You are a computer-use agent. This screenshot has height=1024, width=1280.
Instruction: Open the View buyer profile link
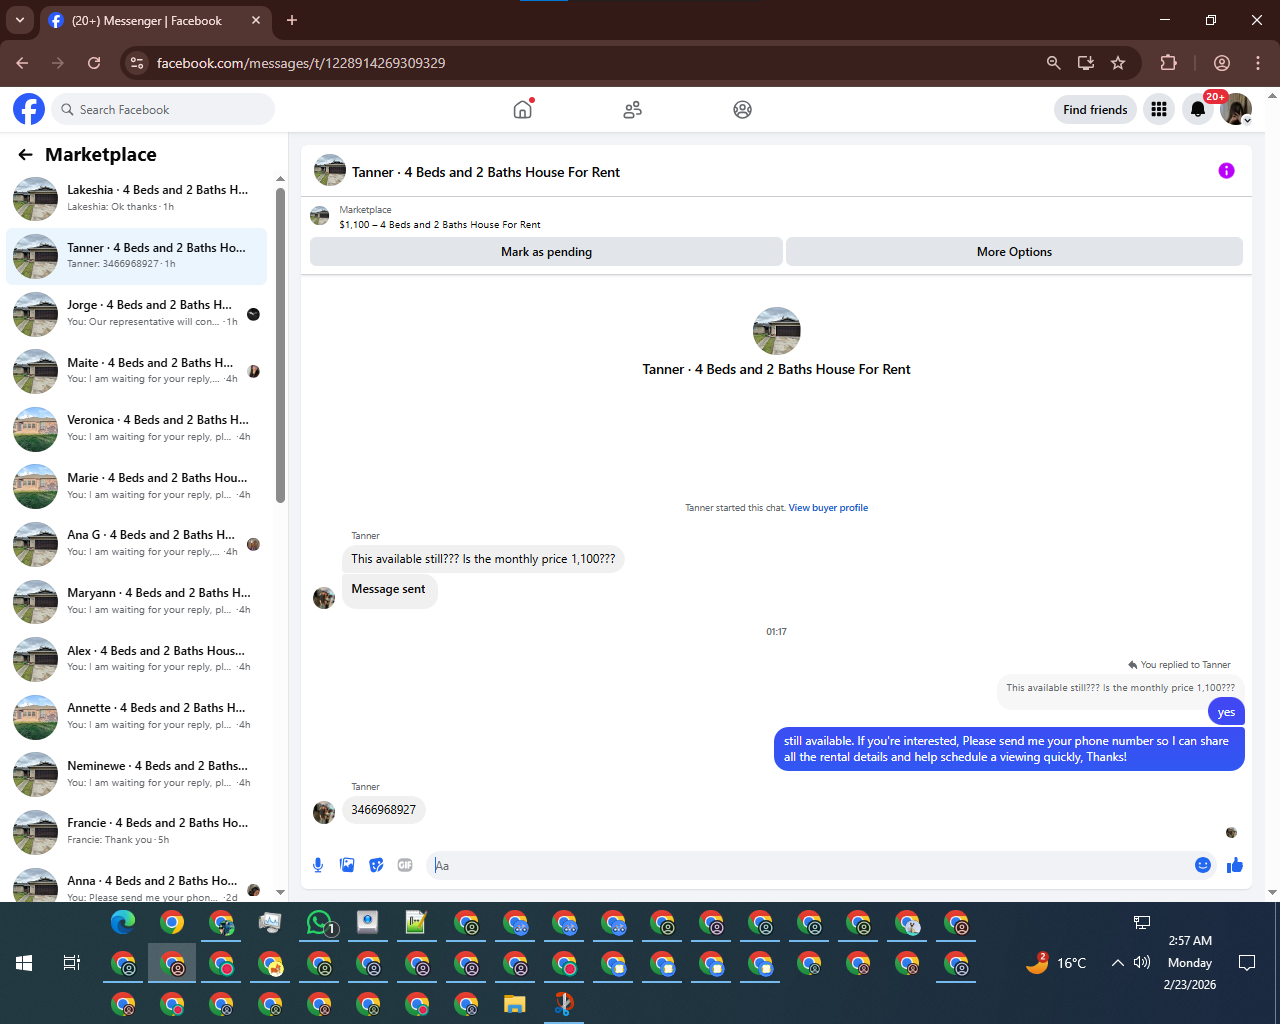click(x=828, y=508)
